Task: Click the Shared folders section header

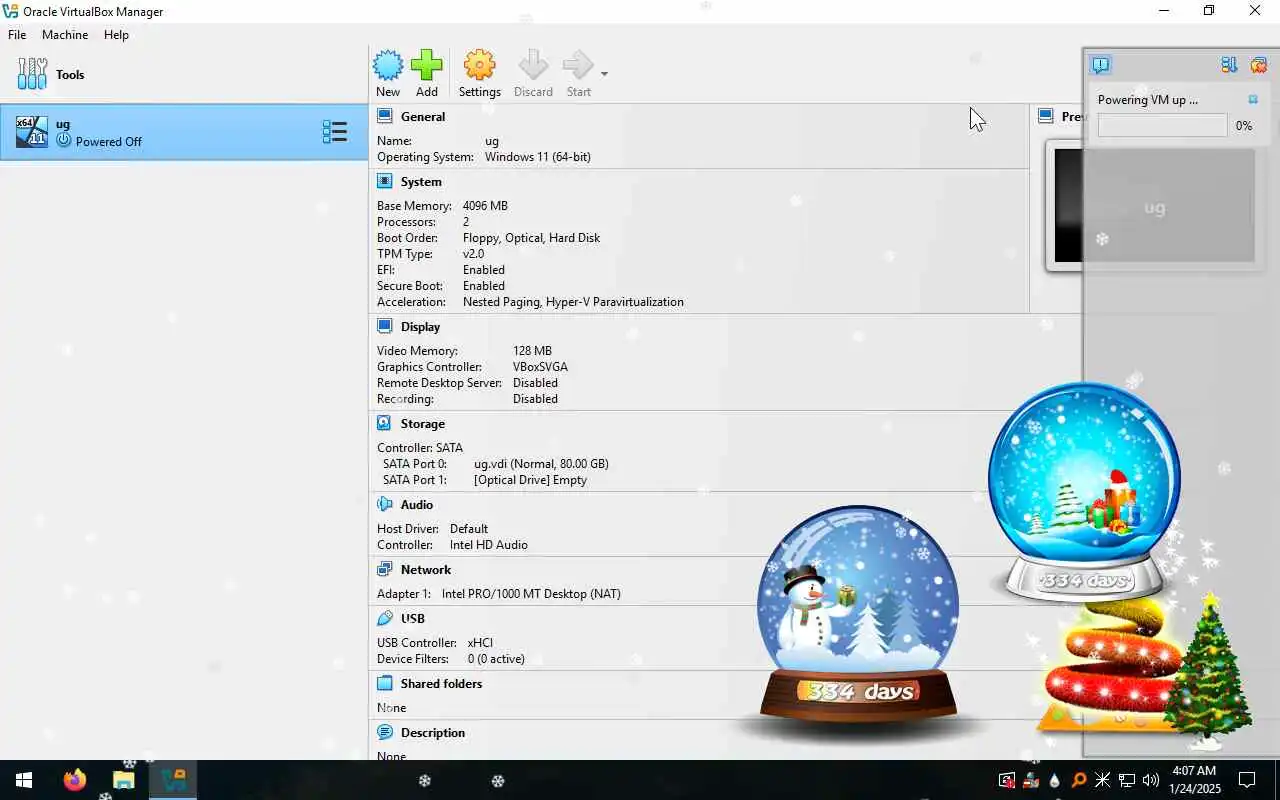Action: click(441, 684)
